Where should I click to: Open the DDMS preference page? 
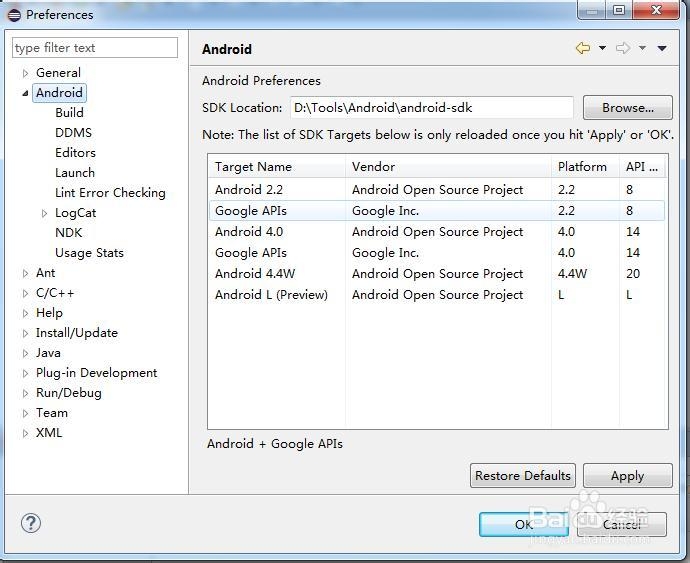tap(73, 132)
